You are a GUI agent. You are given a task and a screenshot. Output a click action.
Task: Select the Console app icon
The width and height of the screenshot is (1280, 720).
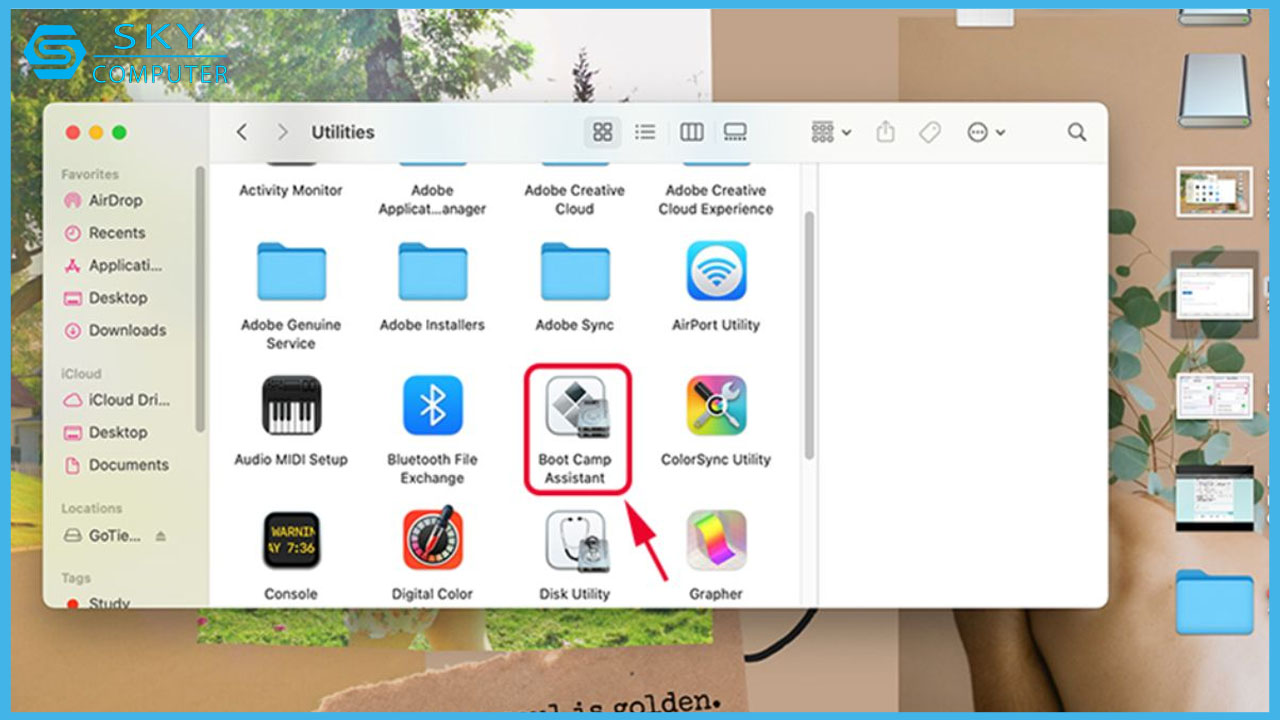tap(291, 540)
